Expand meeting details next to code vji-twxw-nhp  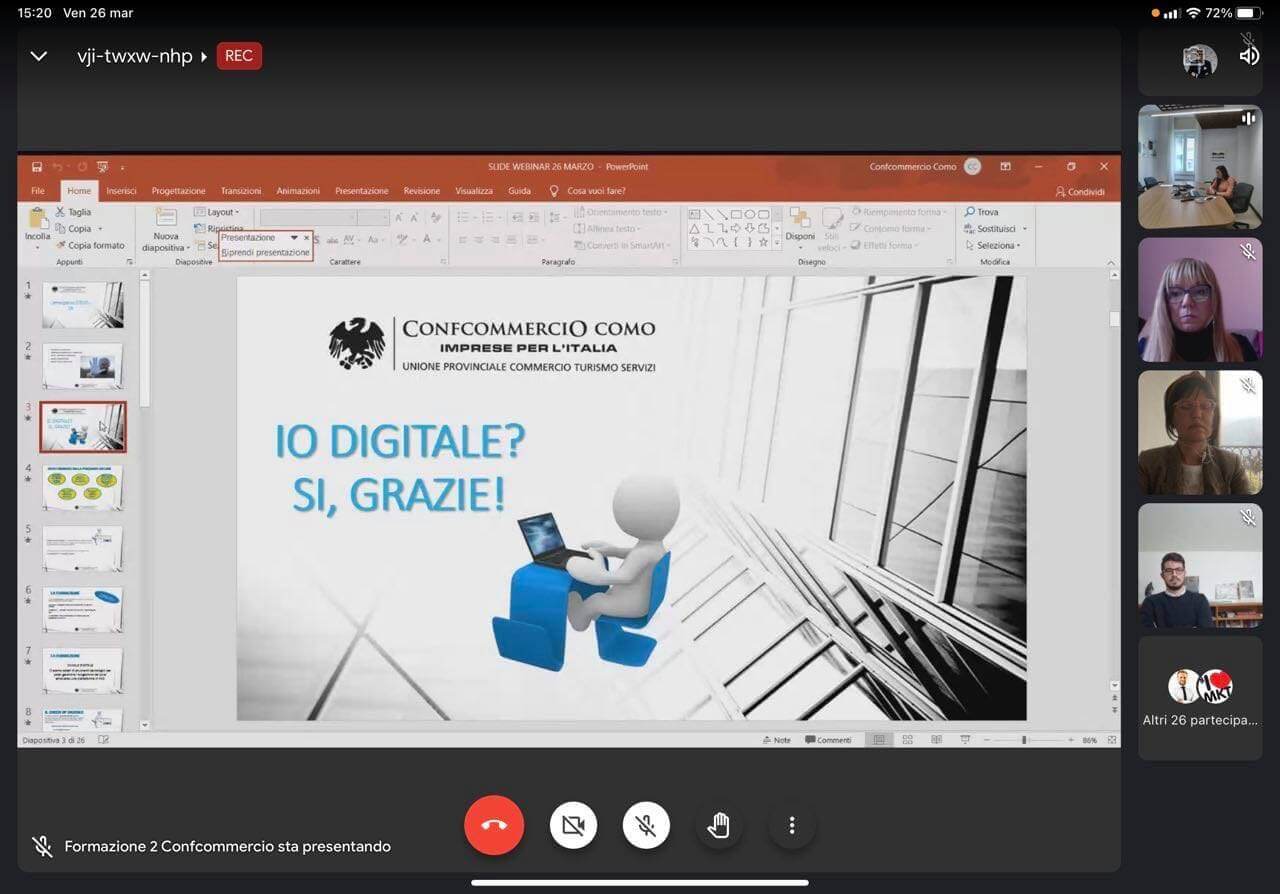[x=204, y=57]
